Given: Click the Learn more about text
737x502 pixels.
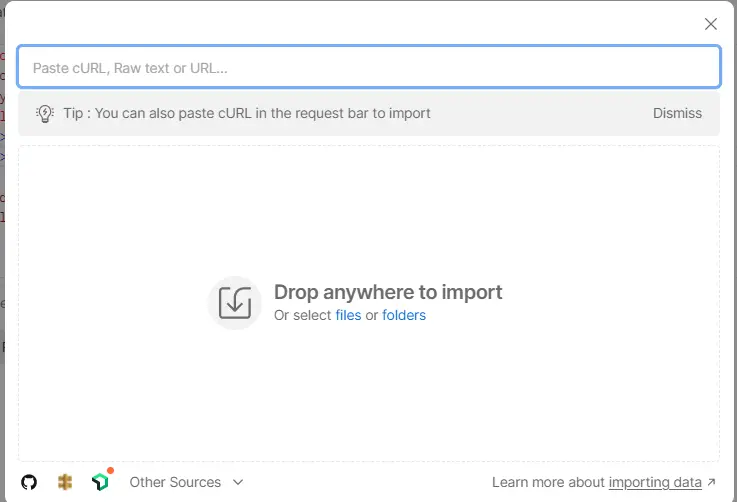Looking at the screenshot, I should coord(548,482).
